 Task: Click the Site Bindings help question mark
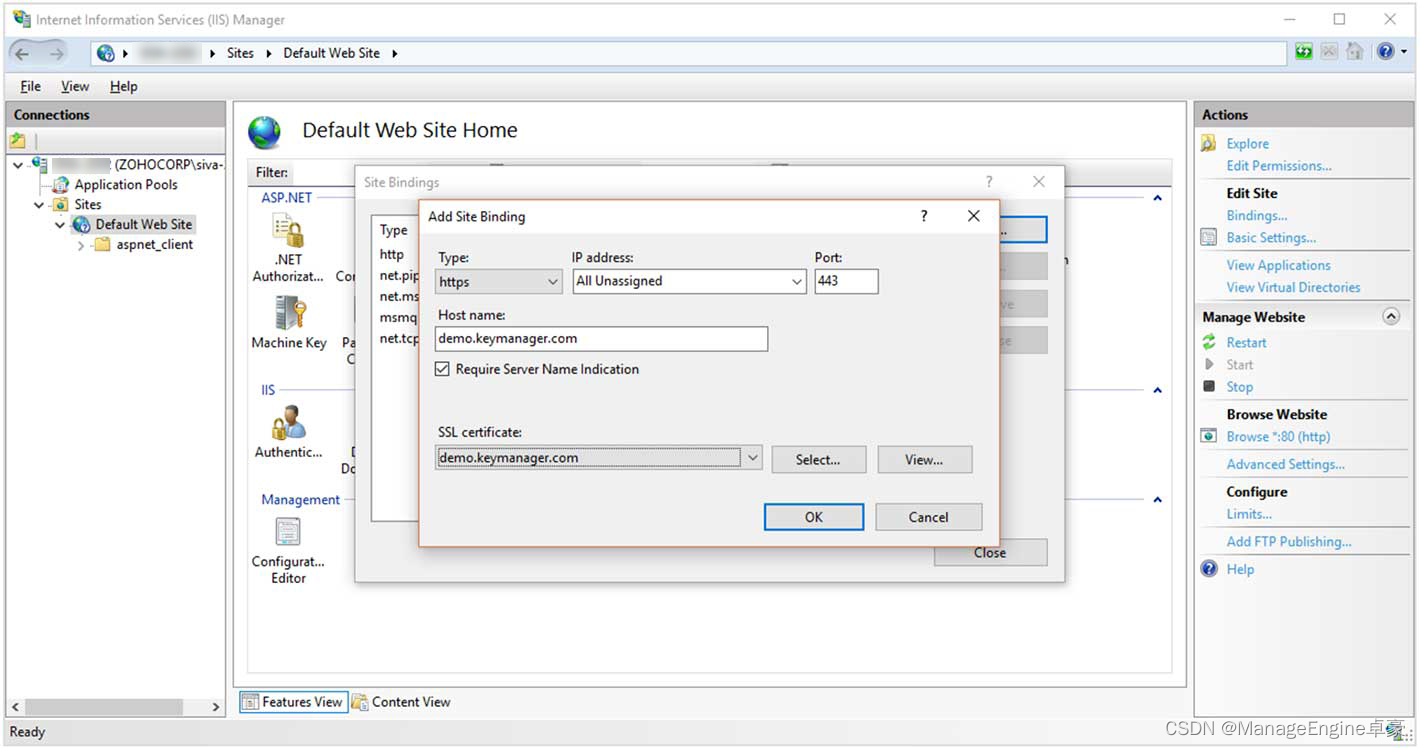[989, 182]
